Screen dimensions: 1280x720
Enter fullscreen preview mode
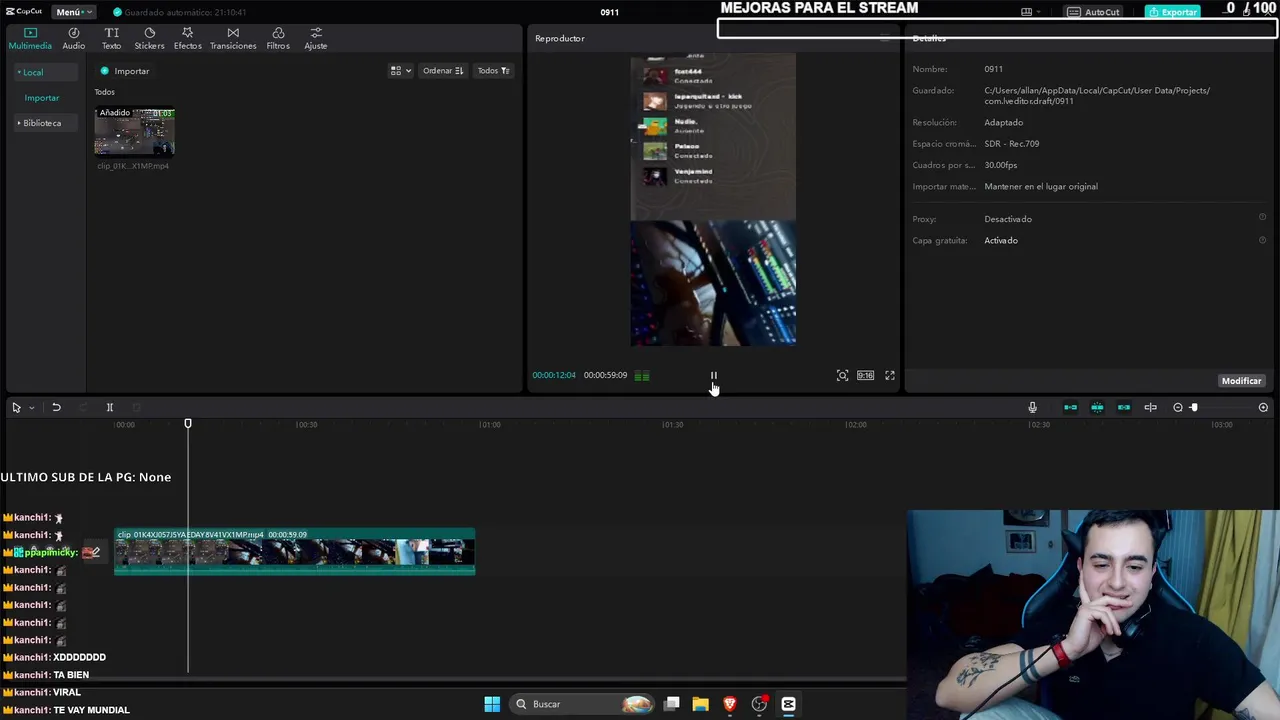[890, 376]
